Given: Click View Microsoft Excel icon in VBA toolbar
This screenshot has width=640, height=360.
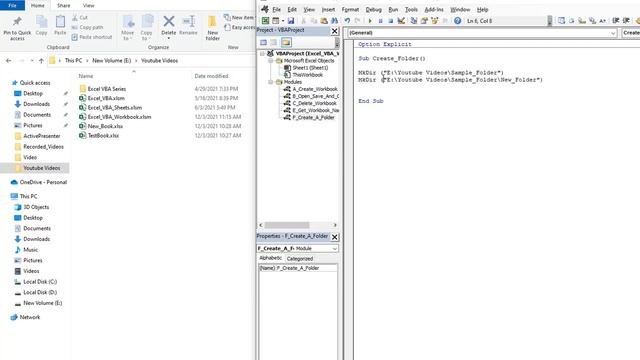Looking at the screenshot, I should [x=265, y=21].
